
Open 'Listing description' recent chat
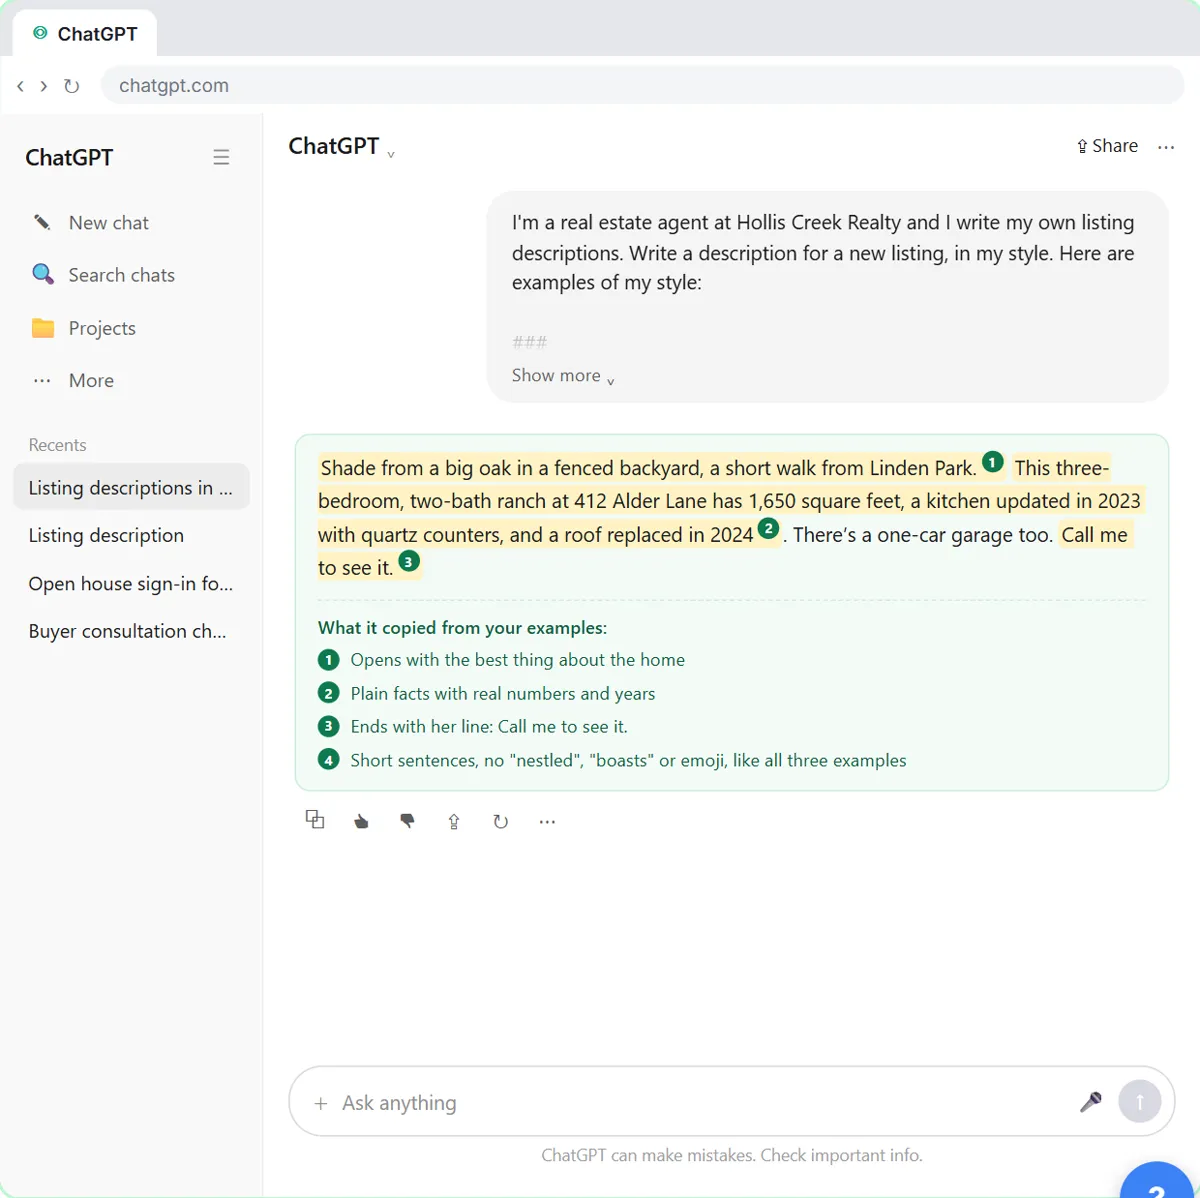131,535
